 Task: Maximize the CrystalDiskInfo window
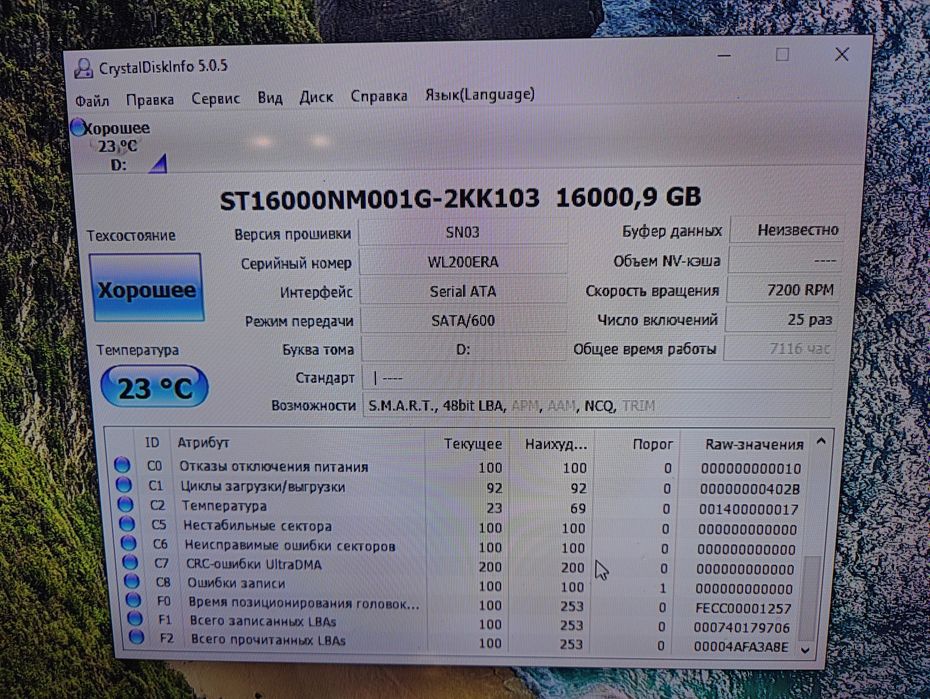click(782, 55)
